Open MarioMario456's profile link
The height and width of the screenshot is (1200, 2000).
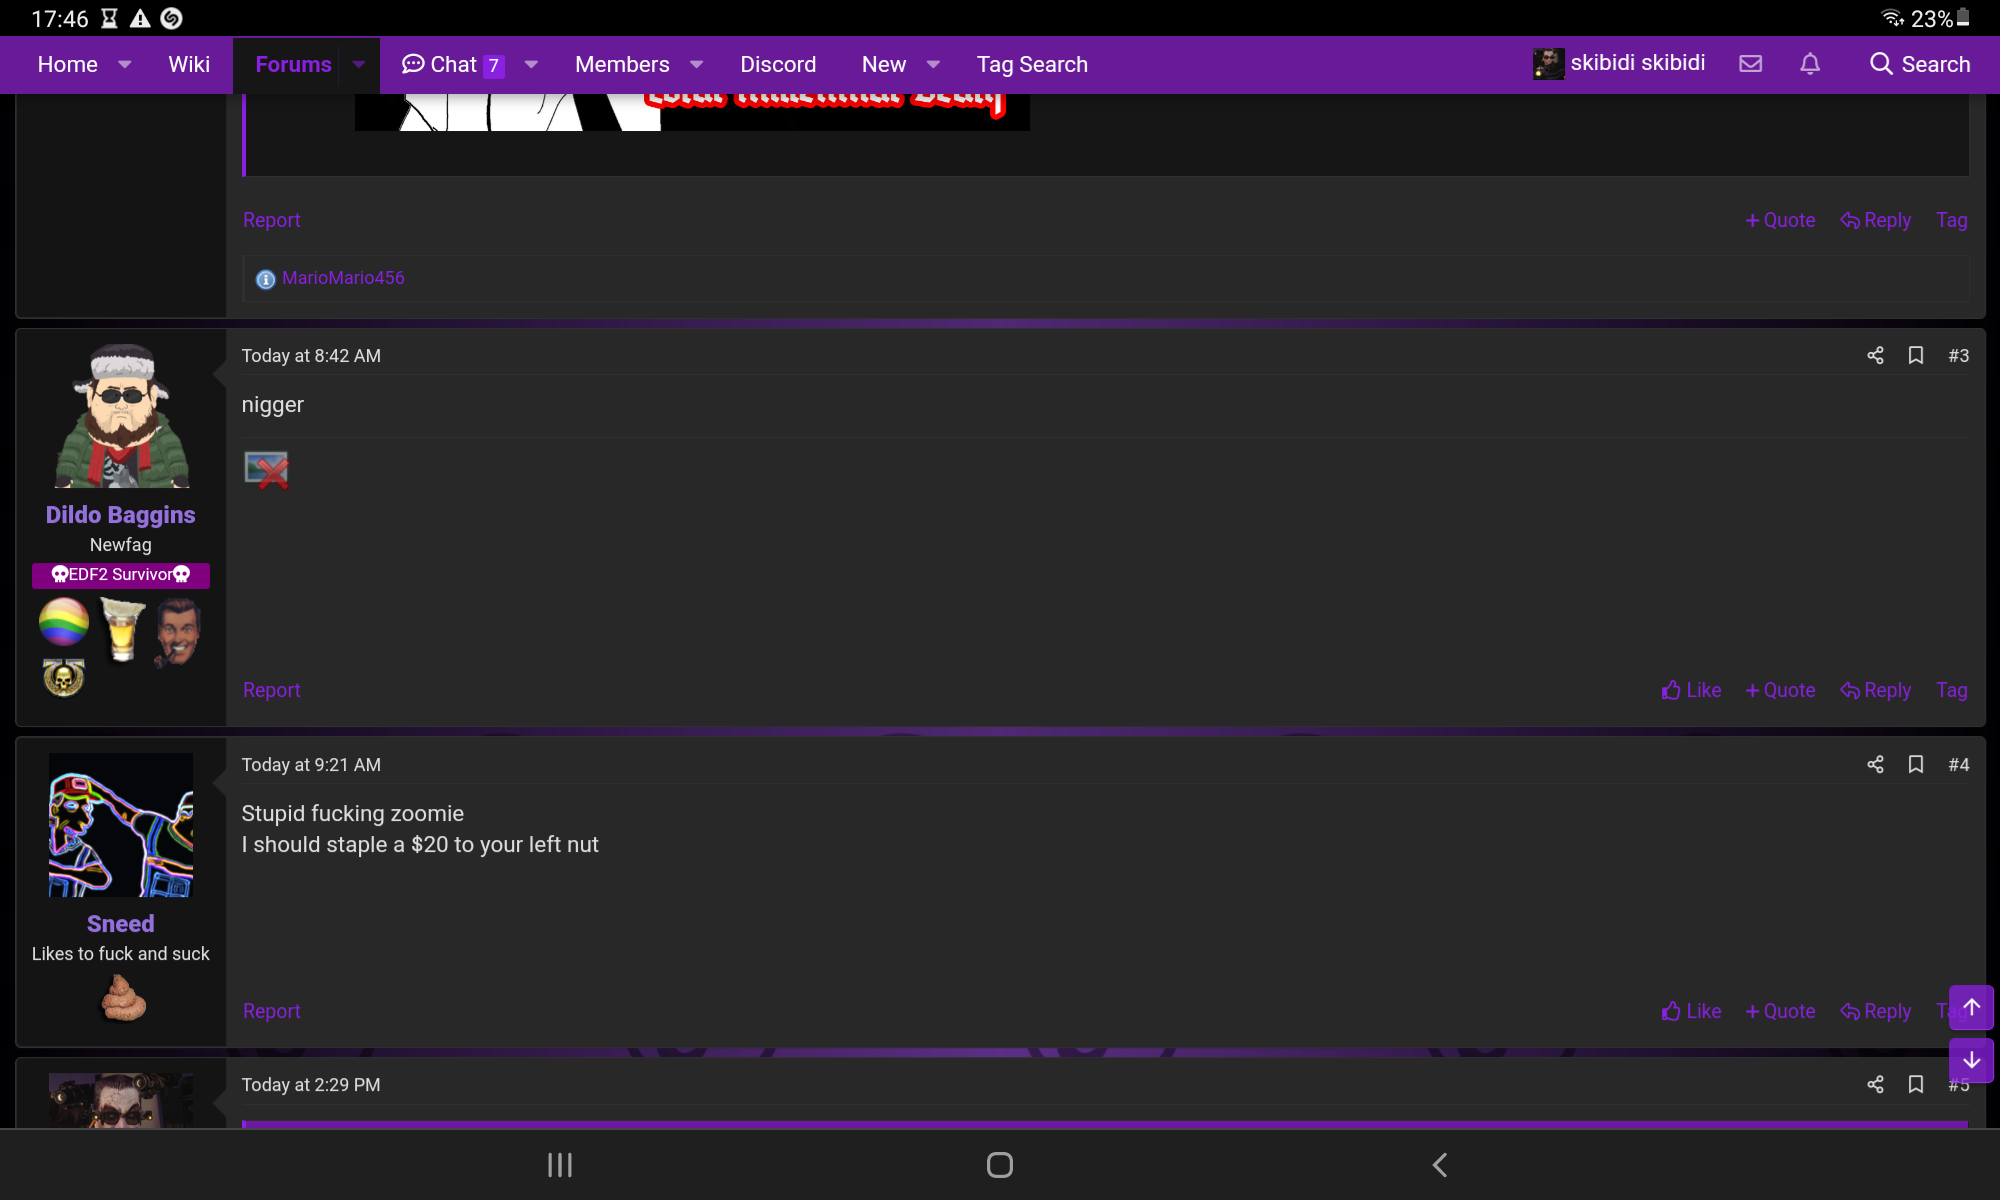(x=343, y=278)
